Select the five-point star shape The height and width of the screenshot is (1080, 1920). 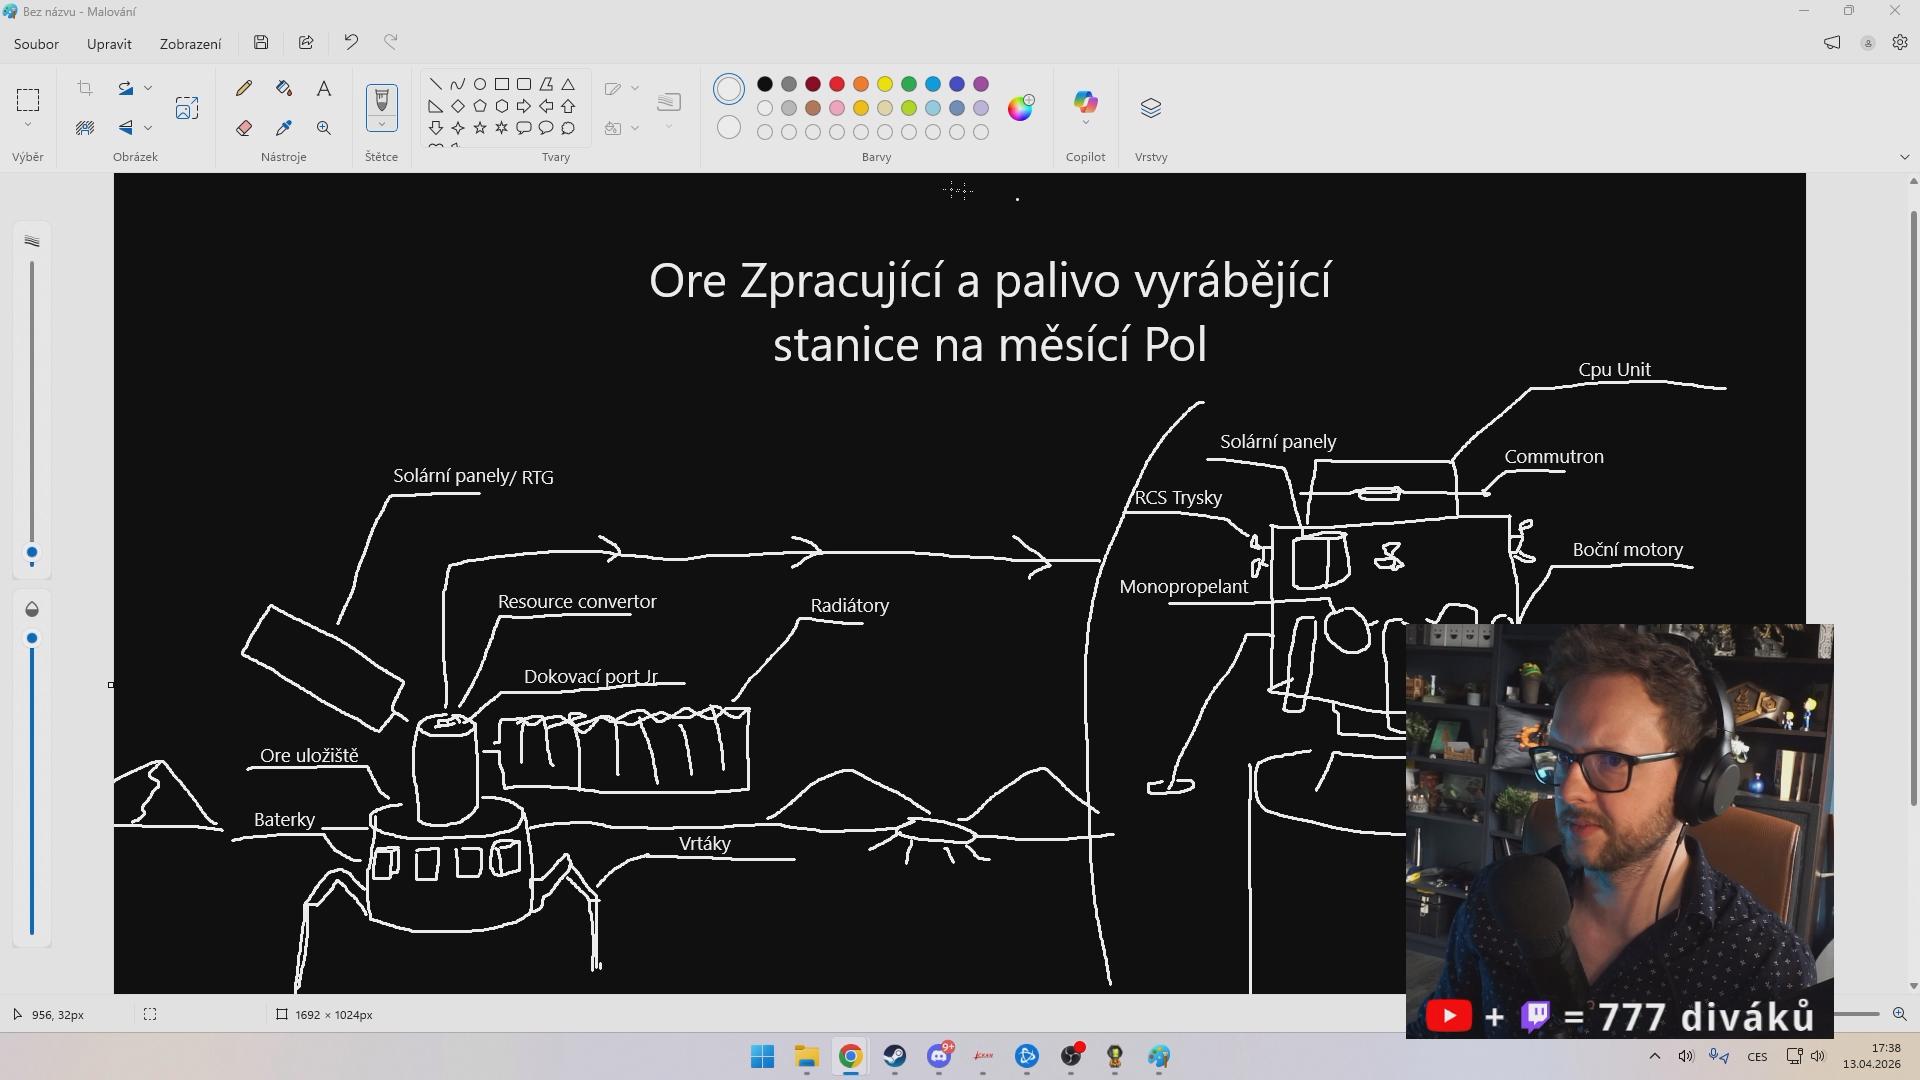tap(480, 128)
